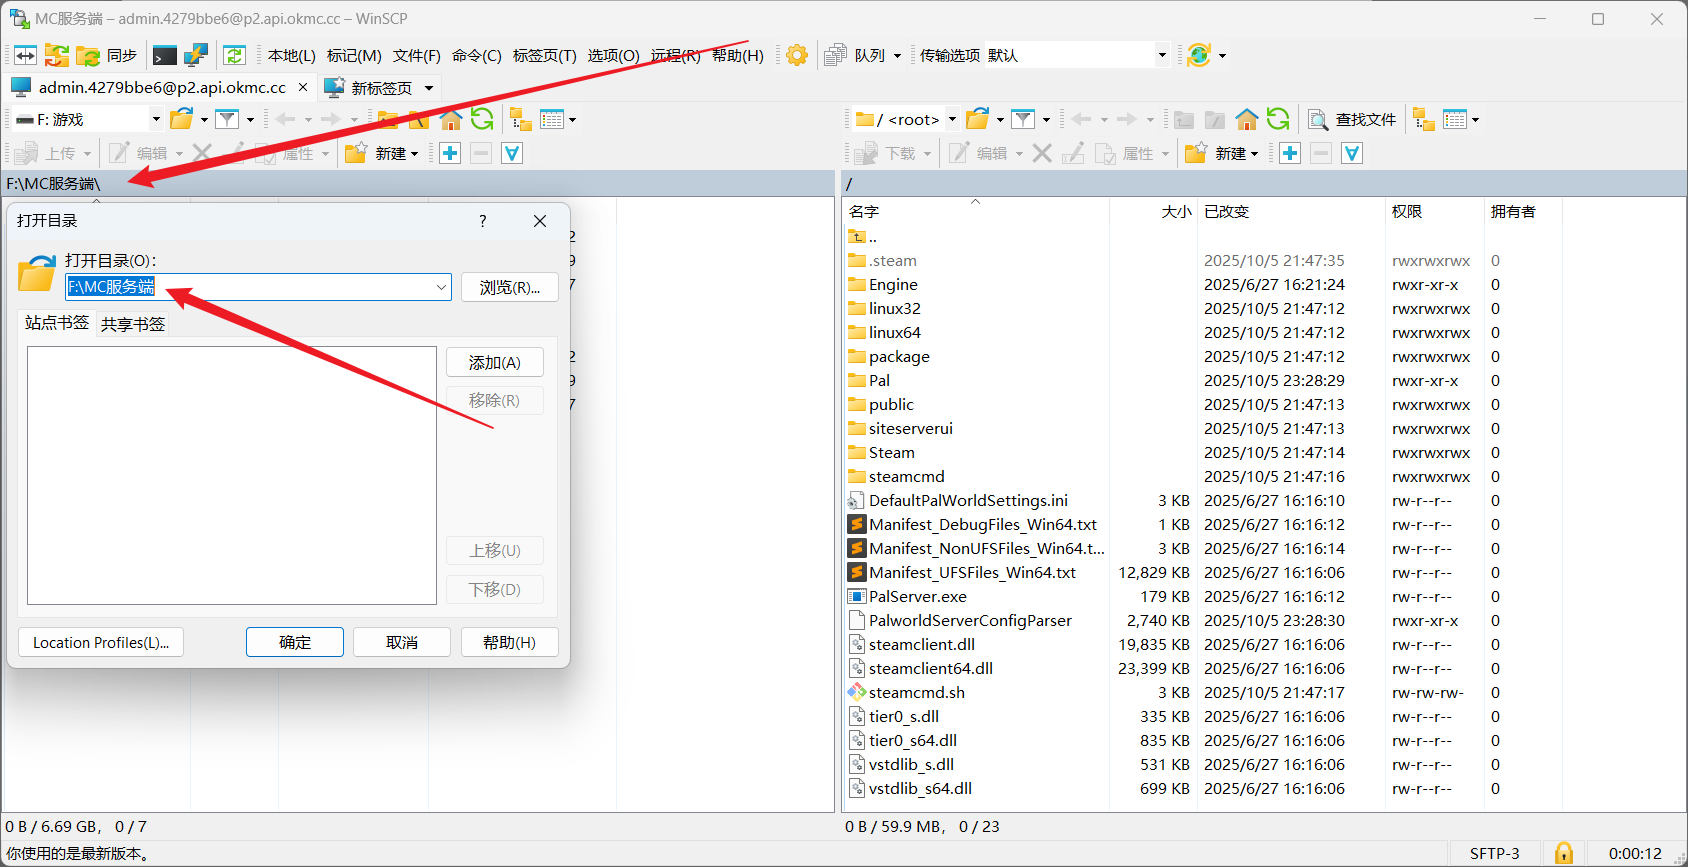Click the 浏览(R)... button
This screenshot has height=867, width=1688.
pyautogui.click(x=509, y=288)
